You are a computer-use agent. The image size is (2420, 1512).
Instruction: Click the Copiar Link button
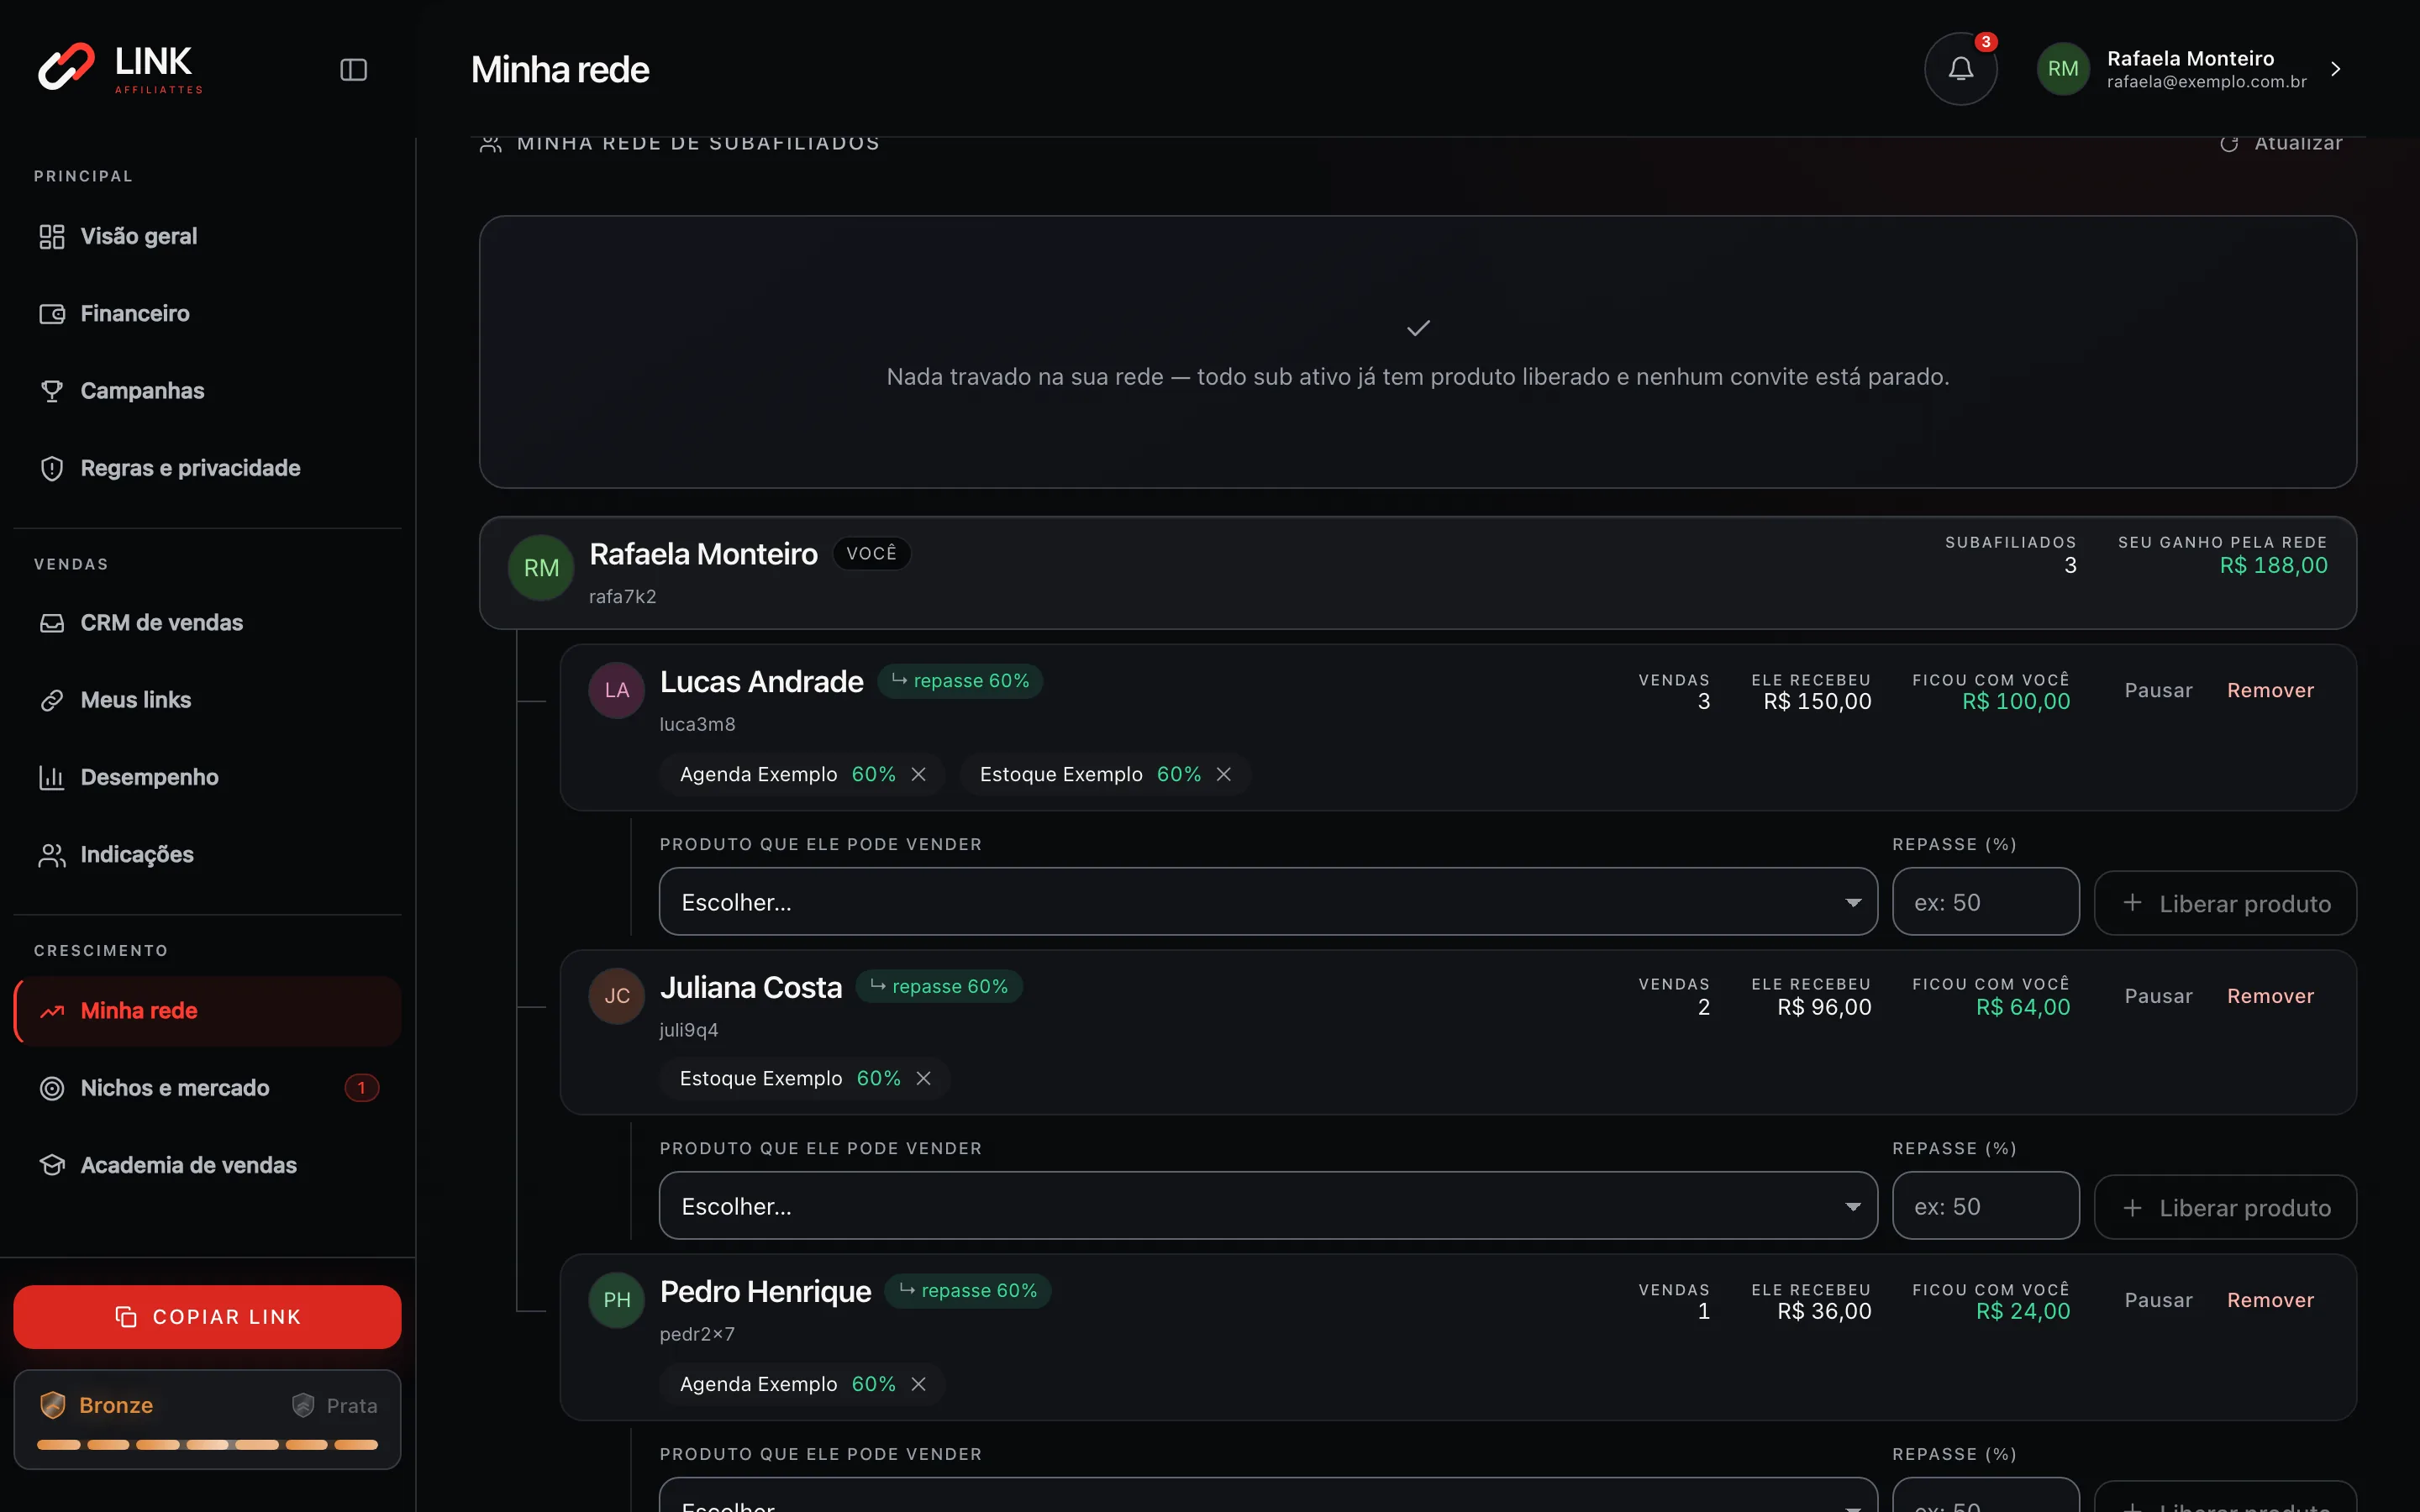coord(207,1317)
